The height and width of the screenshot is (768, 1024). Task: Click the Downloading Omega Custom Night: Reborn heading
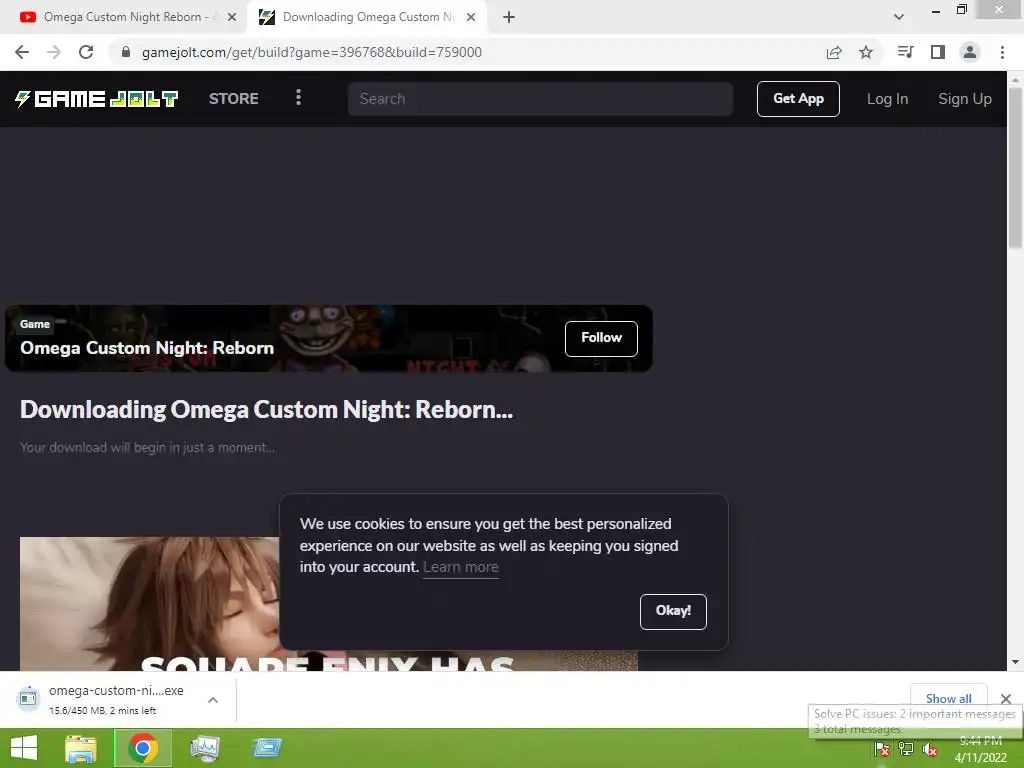[x=266, y=409]
